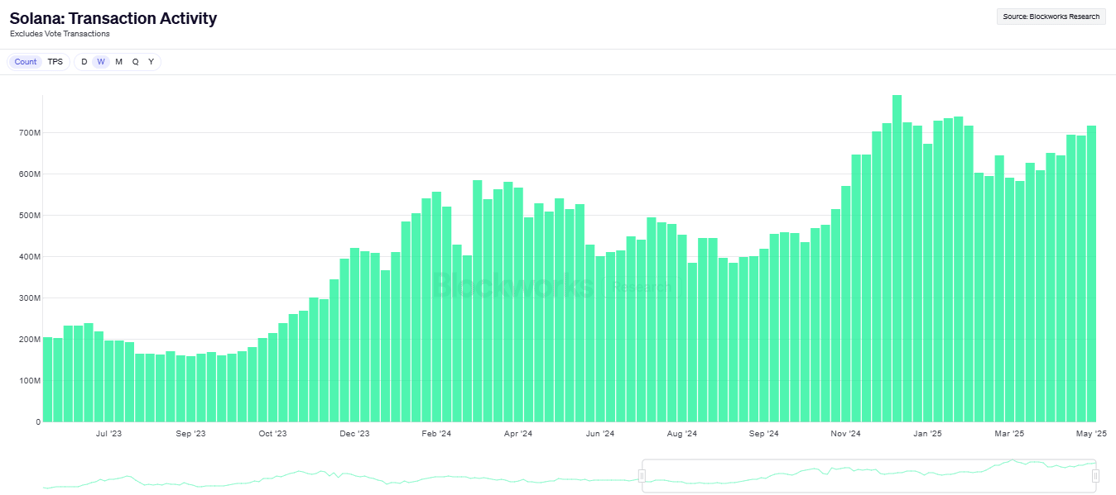Viewport: 1116px width, 495px height.
Task: Click the 400M y-axis label
Action: click(28, 256)
